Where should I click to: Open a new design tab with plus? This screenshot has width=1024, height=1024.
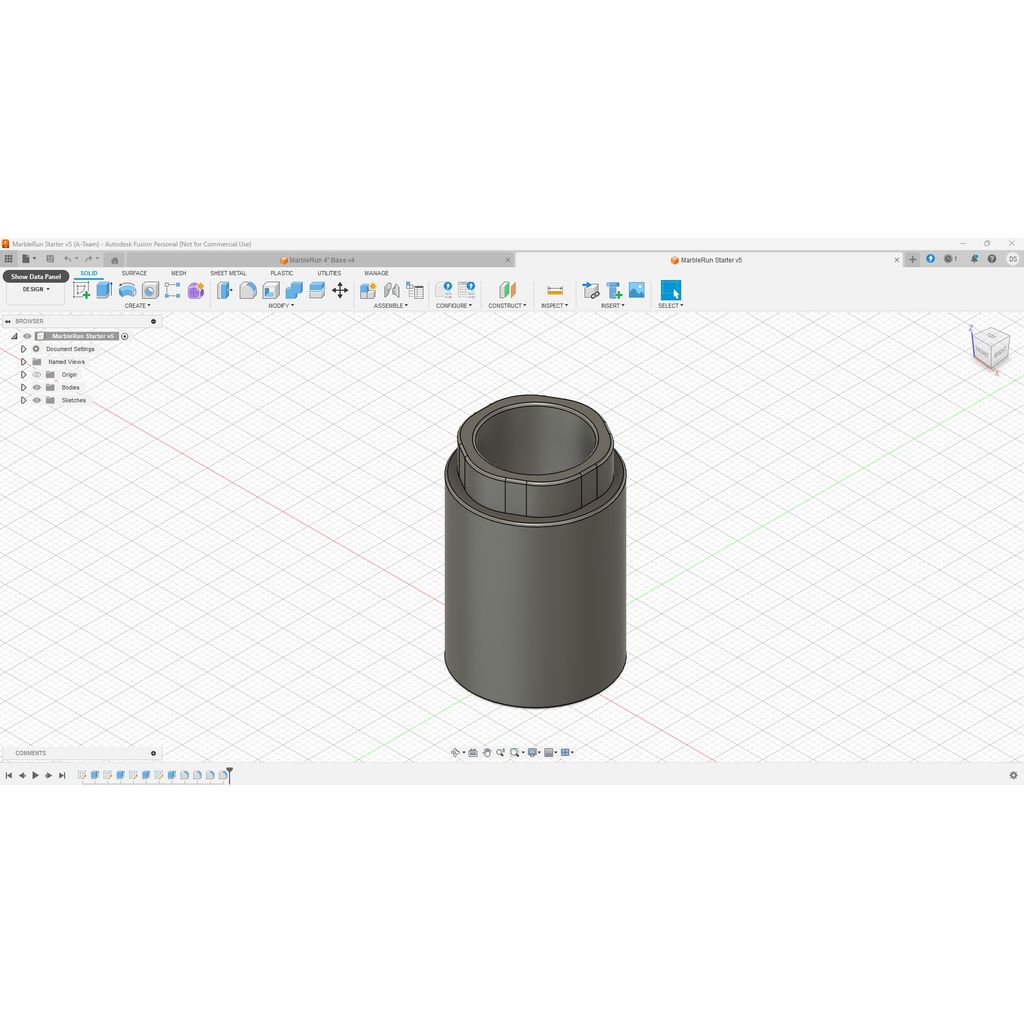point(912,259)
